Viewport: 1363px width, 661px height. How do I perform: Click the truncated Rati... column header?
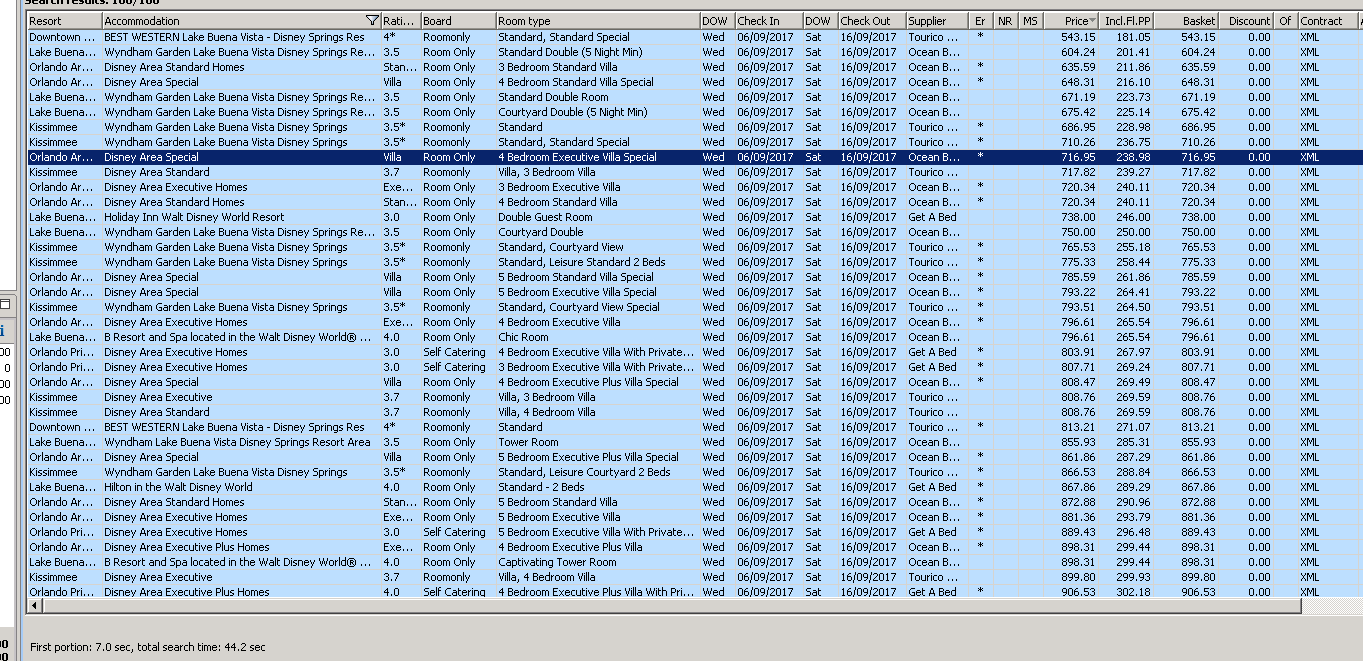pyautogui.click(x=400, y=21)
